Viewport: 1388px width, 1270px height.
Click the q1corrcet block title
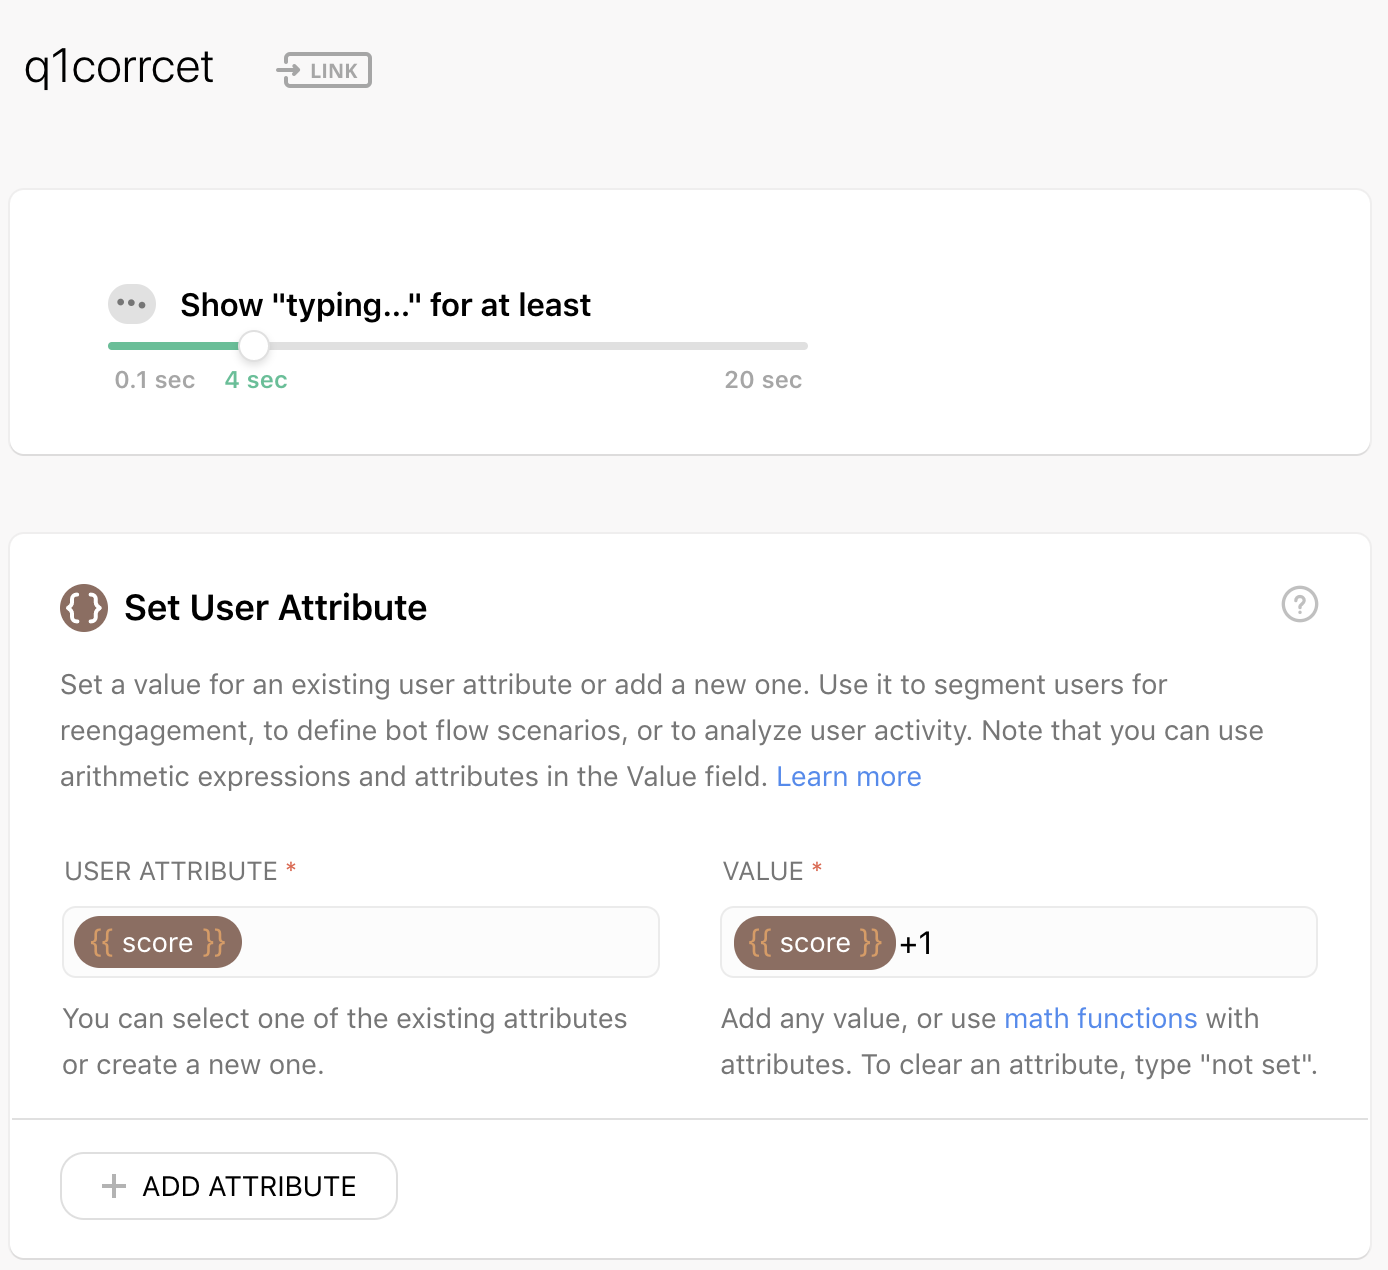[119, 68]
